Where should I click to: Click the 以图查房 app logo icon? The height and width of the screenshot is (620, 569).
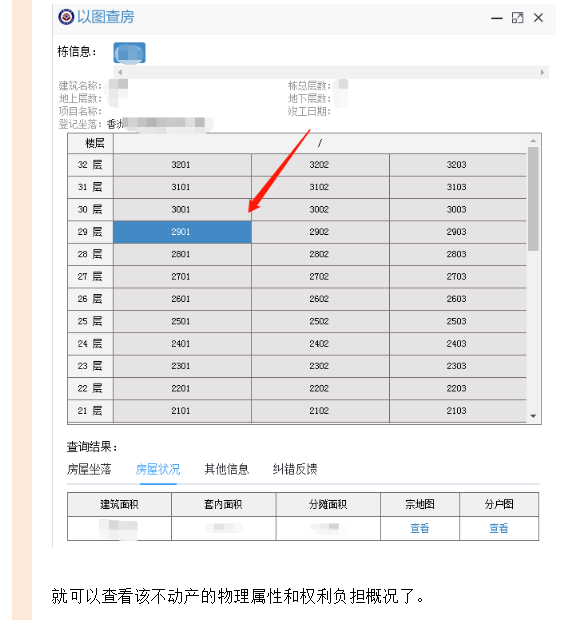tap(66, 17)
